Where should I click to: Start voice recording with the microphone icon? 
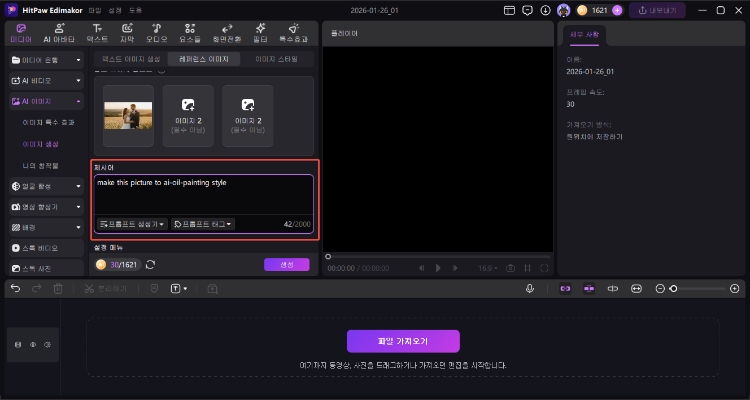tap(529, 289)
